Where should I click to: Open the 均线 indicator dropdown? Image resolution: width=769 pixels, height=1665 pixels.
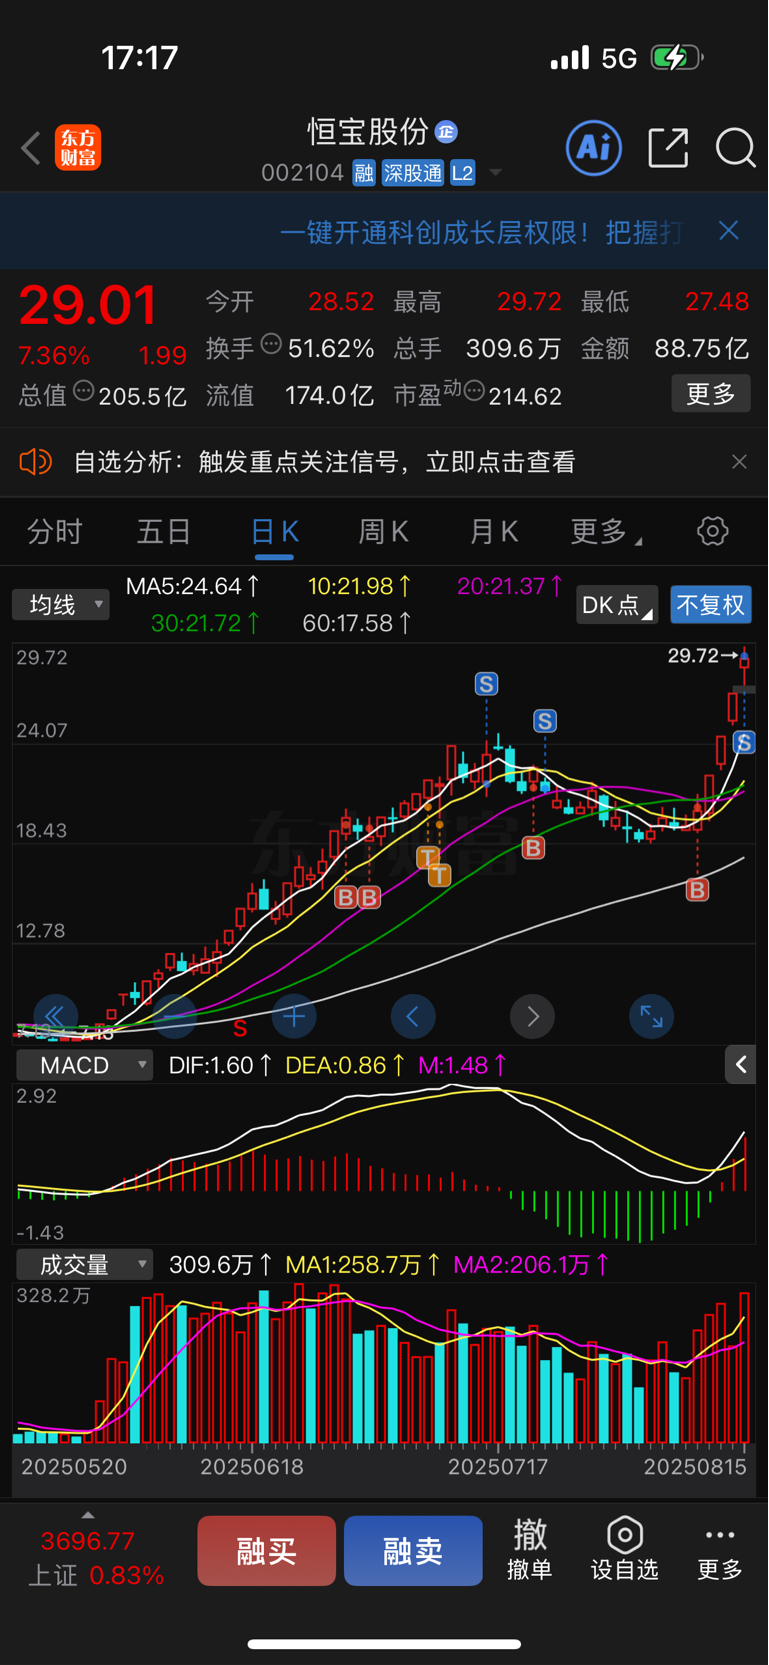[61, 605]
